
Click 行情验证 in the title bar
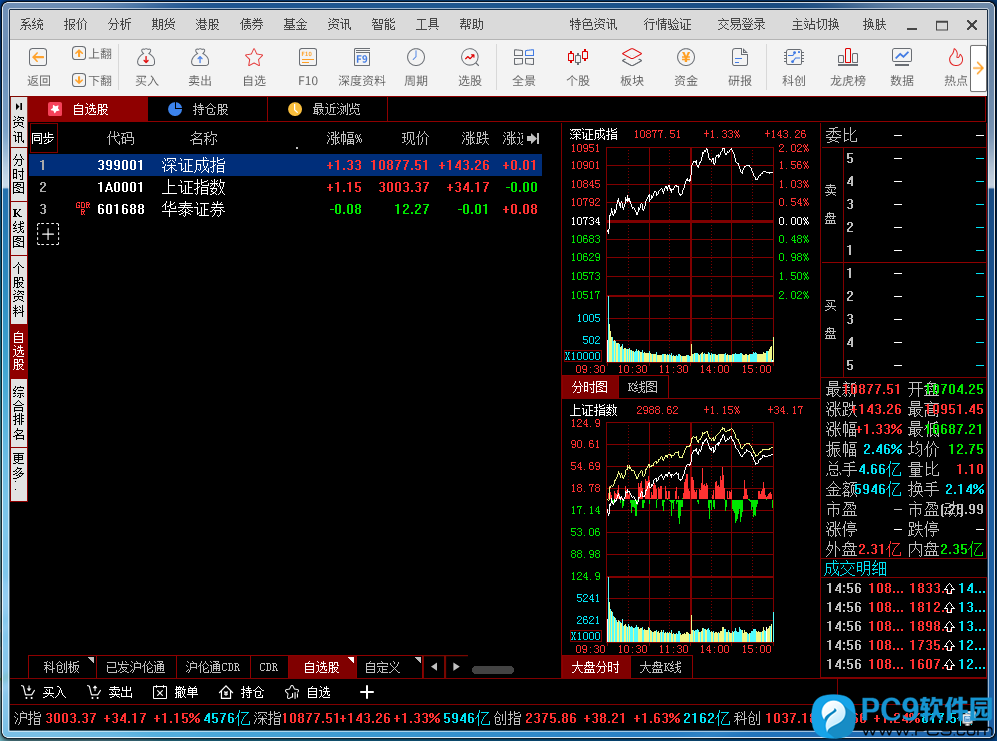pyautogui.click(x=667, y=24)
